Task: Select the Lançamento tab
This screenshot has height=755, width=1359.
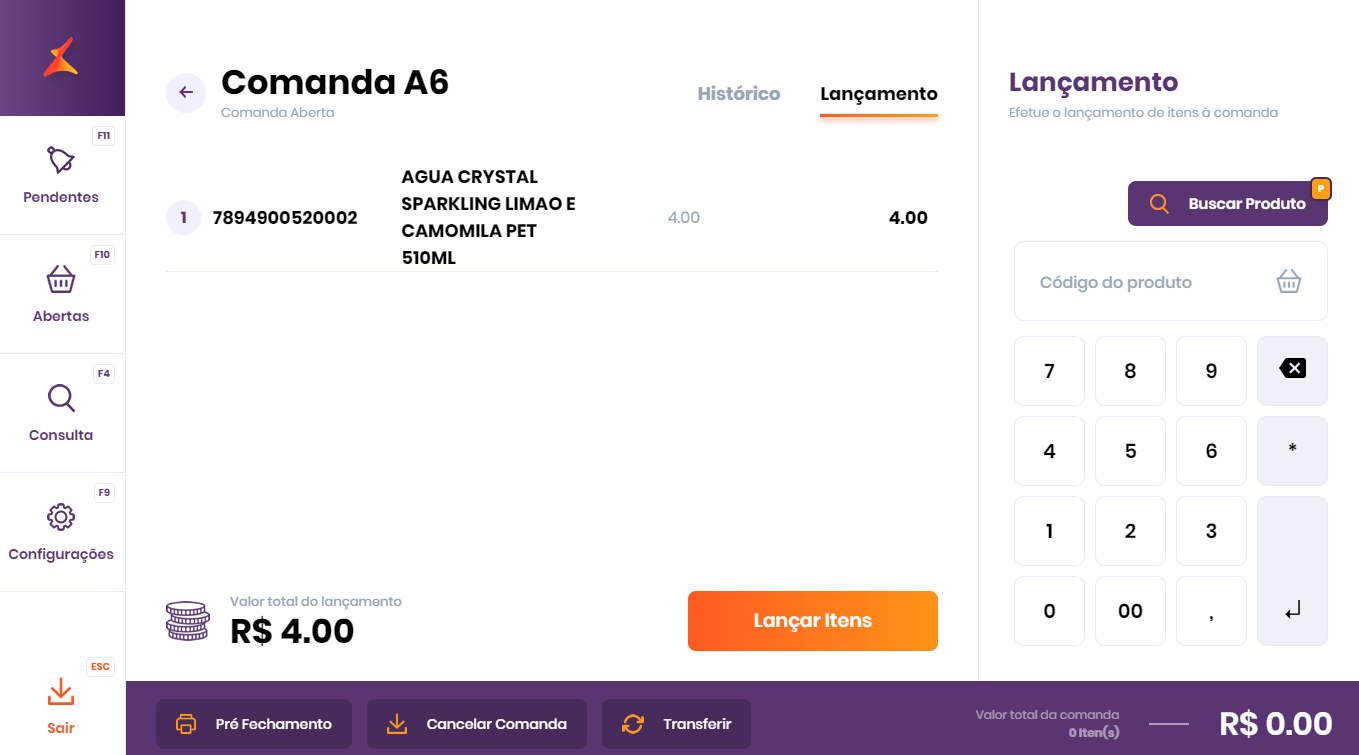Action: [x=879, y=94]
